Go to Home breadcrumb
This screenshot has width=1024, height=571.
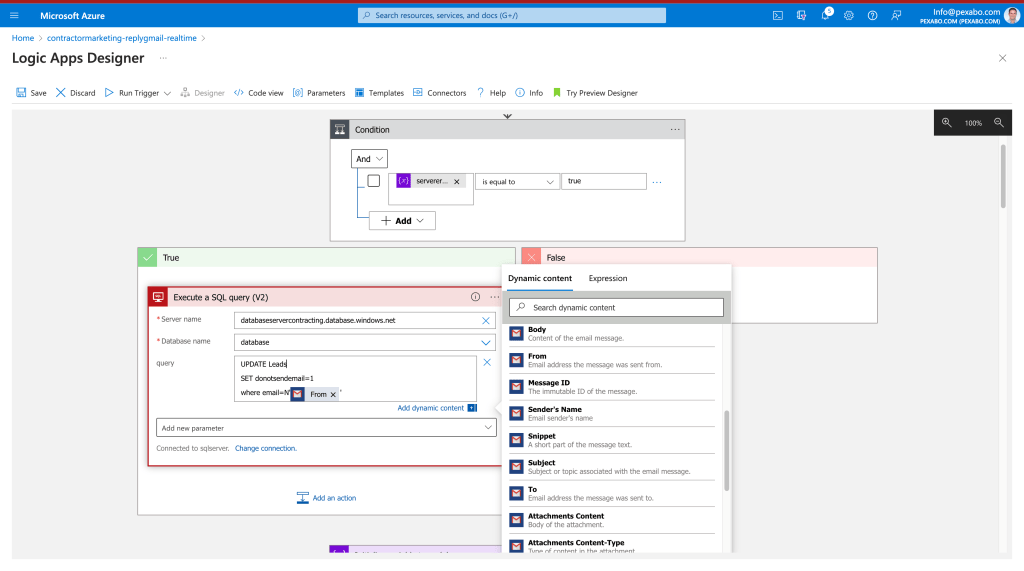point(23,38)
